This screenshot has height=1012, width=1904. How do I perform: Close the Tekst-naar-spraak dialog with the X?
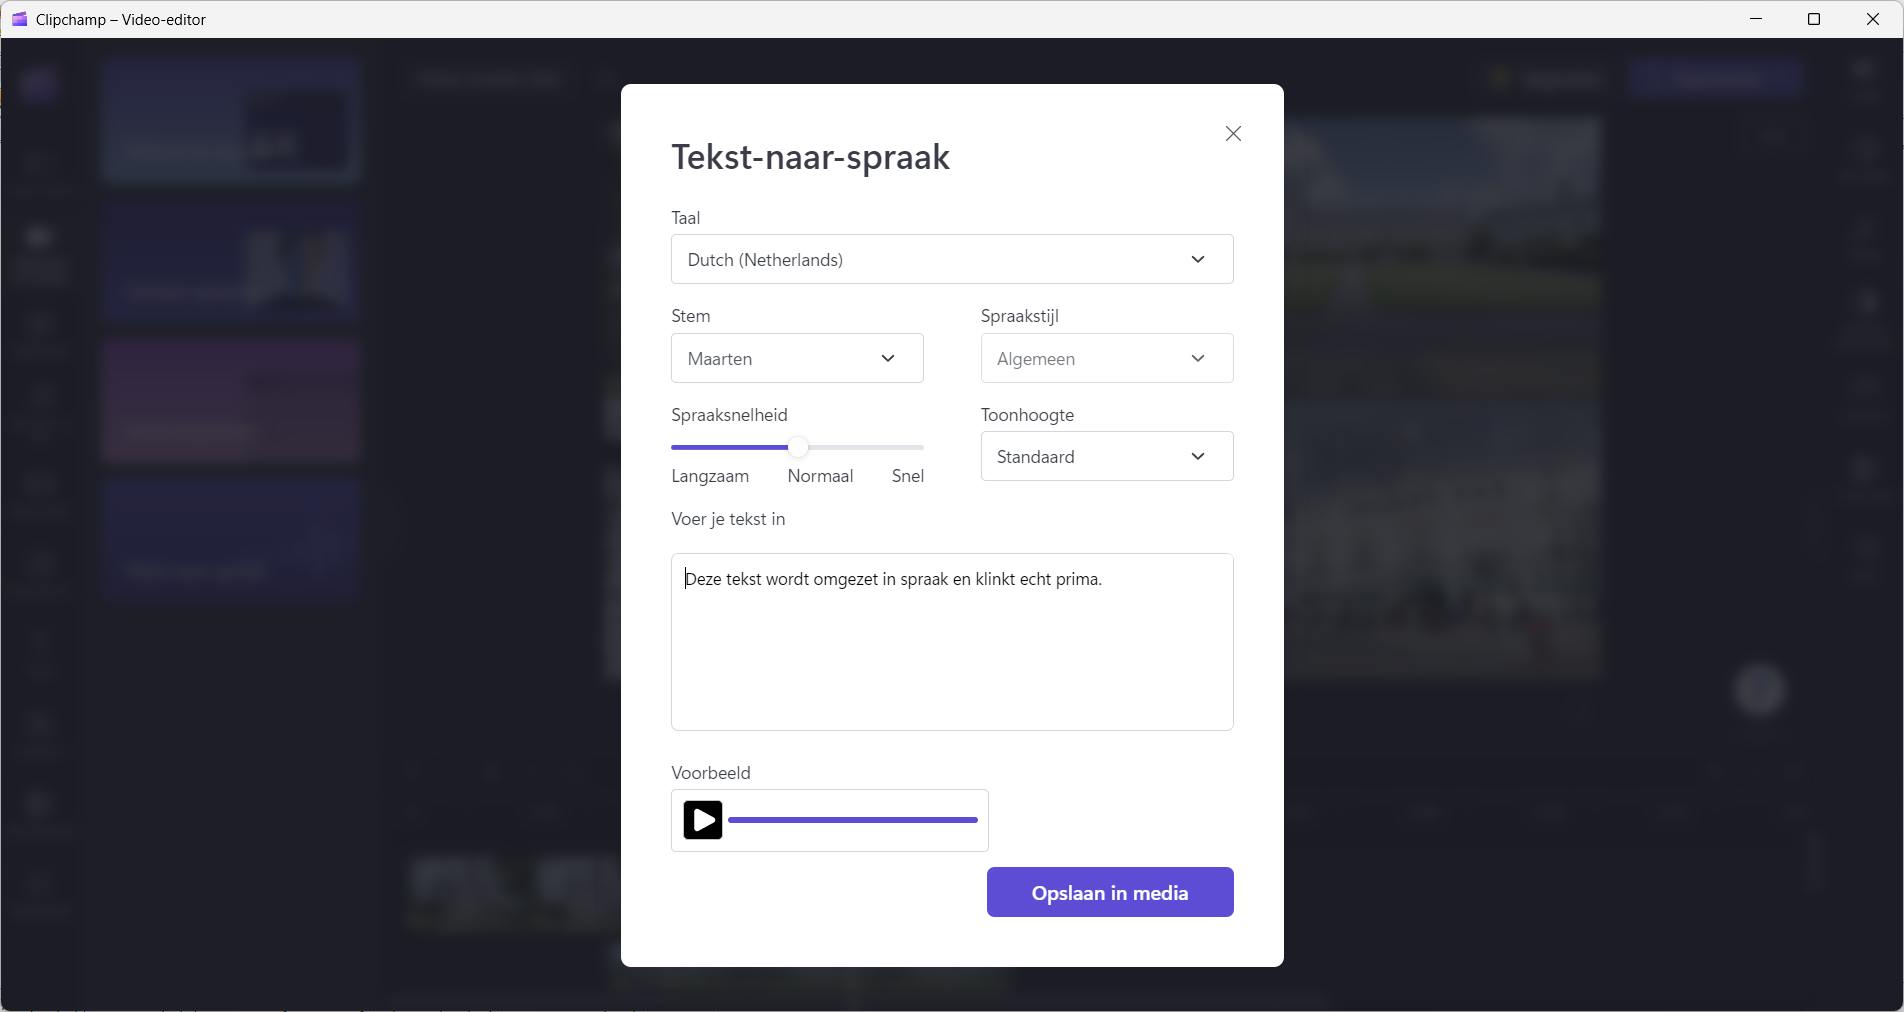[x=1233, y=134]
